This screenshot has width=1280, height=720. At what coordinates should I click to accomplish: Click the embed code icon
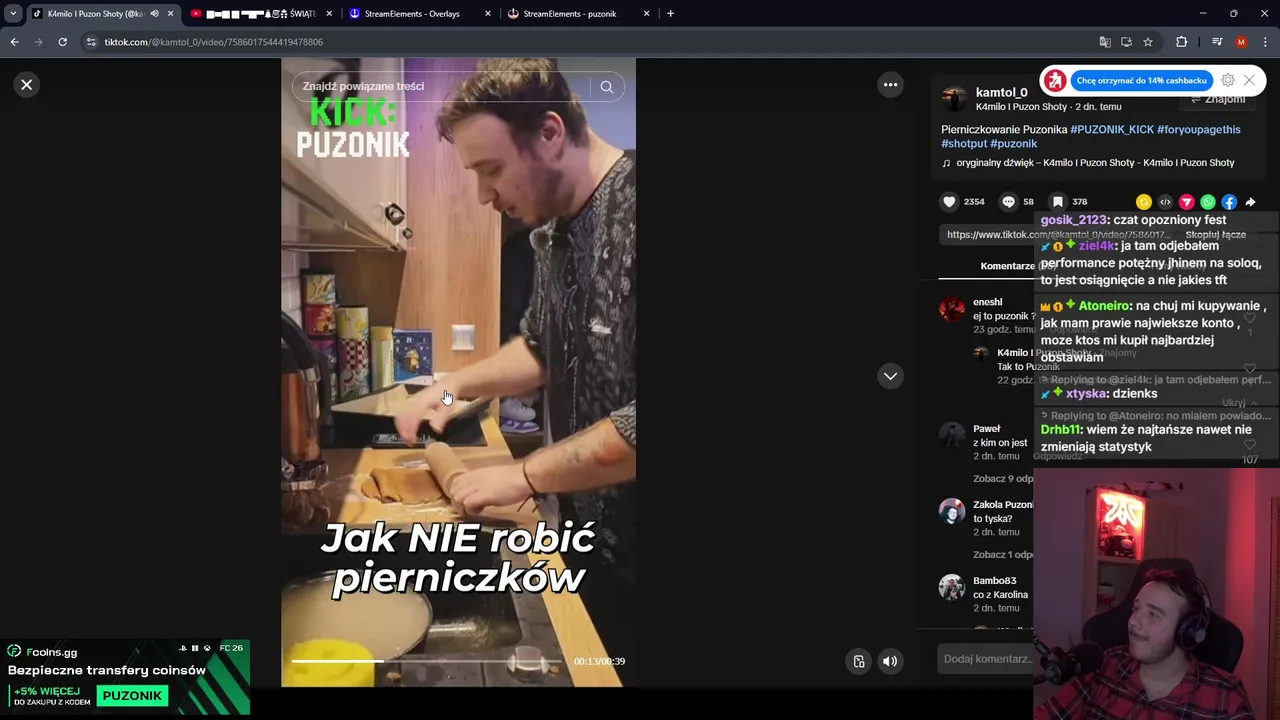[x=1165, y=202]
